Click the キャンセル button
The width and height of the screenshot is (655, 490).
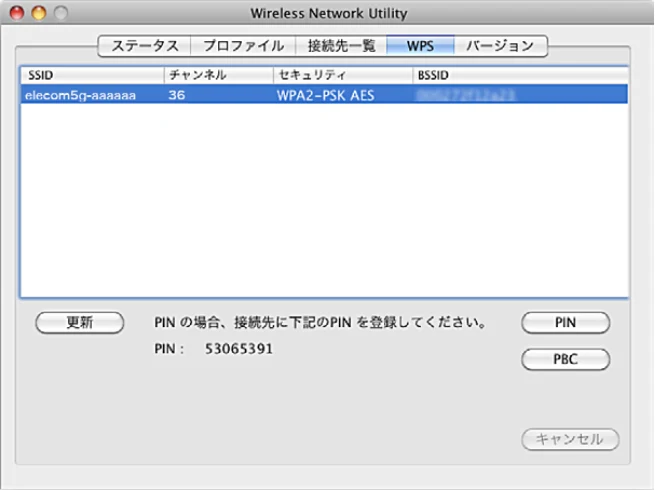point(570,439)
